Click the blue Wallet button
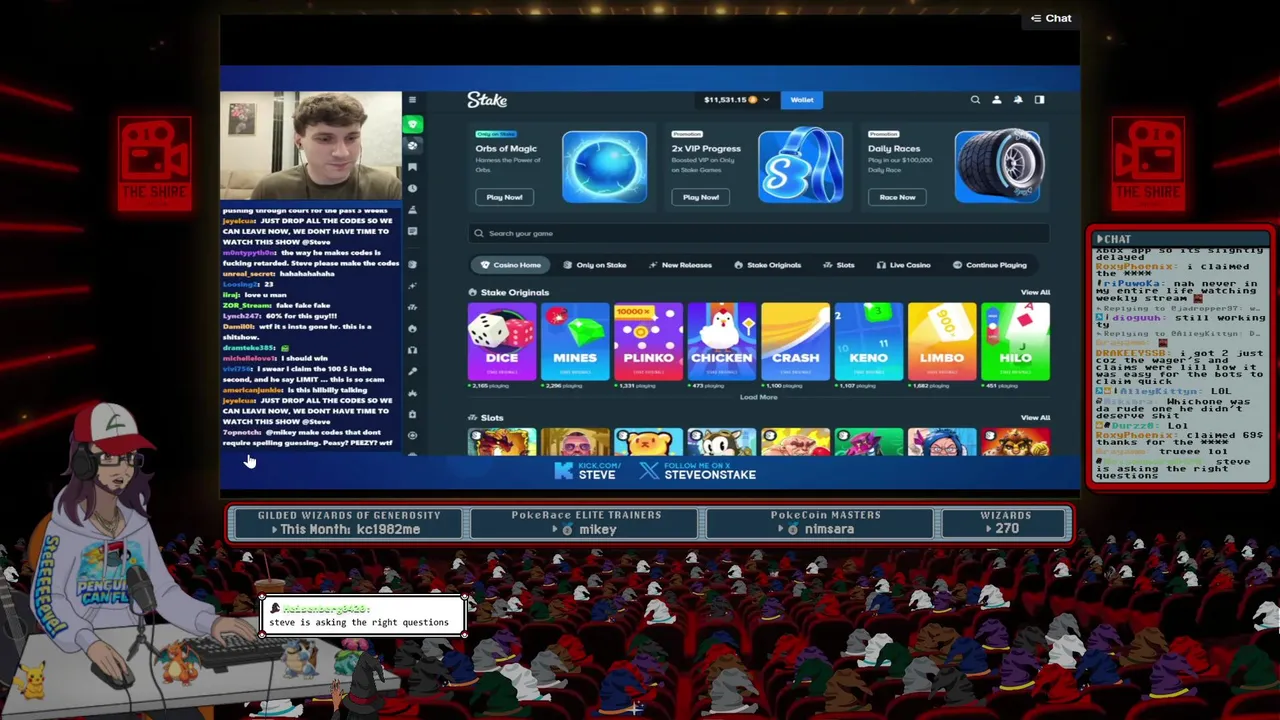This screenshot has height=720, width=1280. [x=802, y=100]
